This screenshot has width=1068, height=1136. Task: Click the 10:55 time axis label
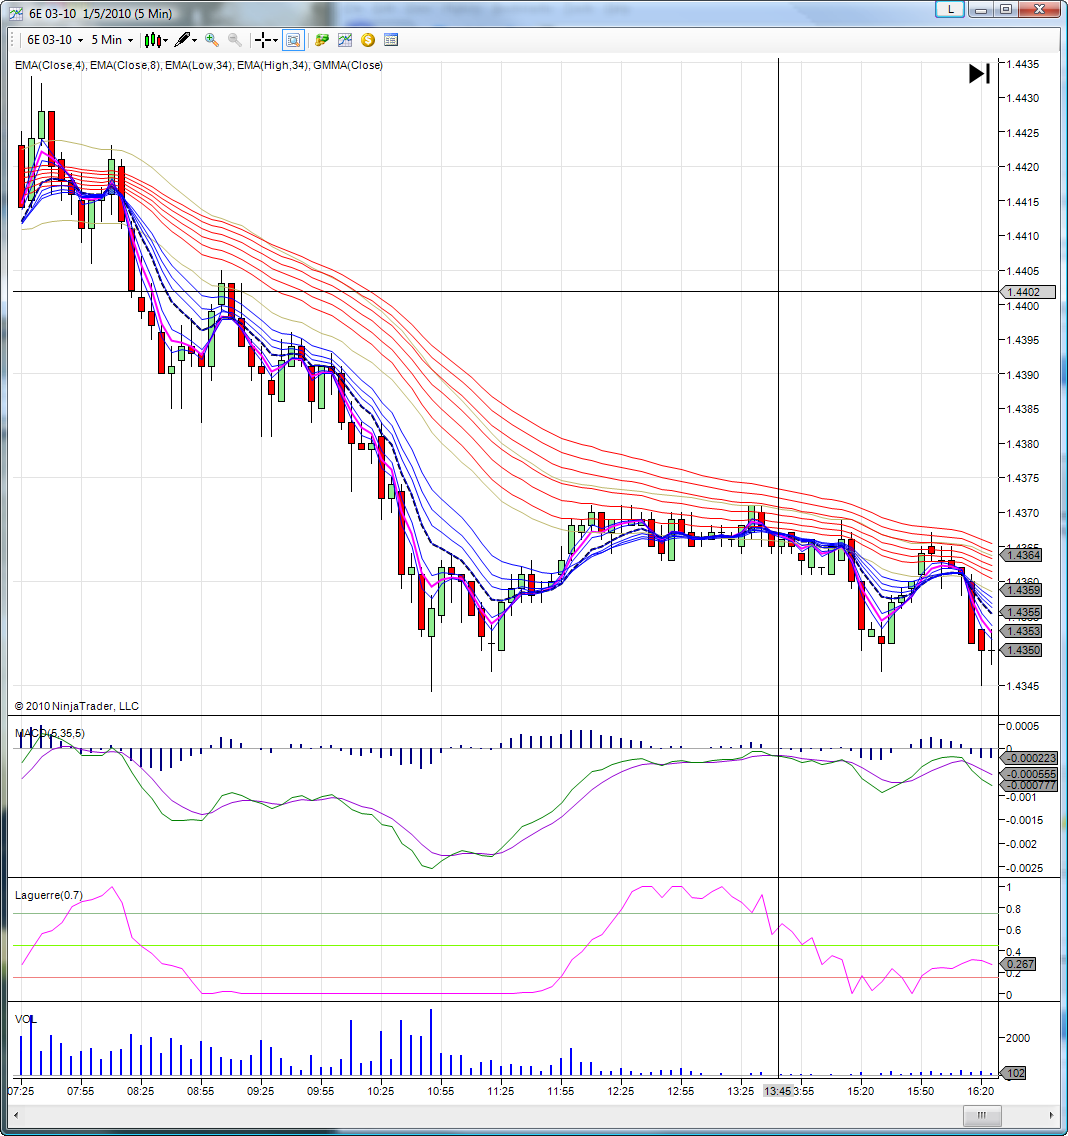point(441,1091)
